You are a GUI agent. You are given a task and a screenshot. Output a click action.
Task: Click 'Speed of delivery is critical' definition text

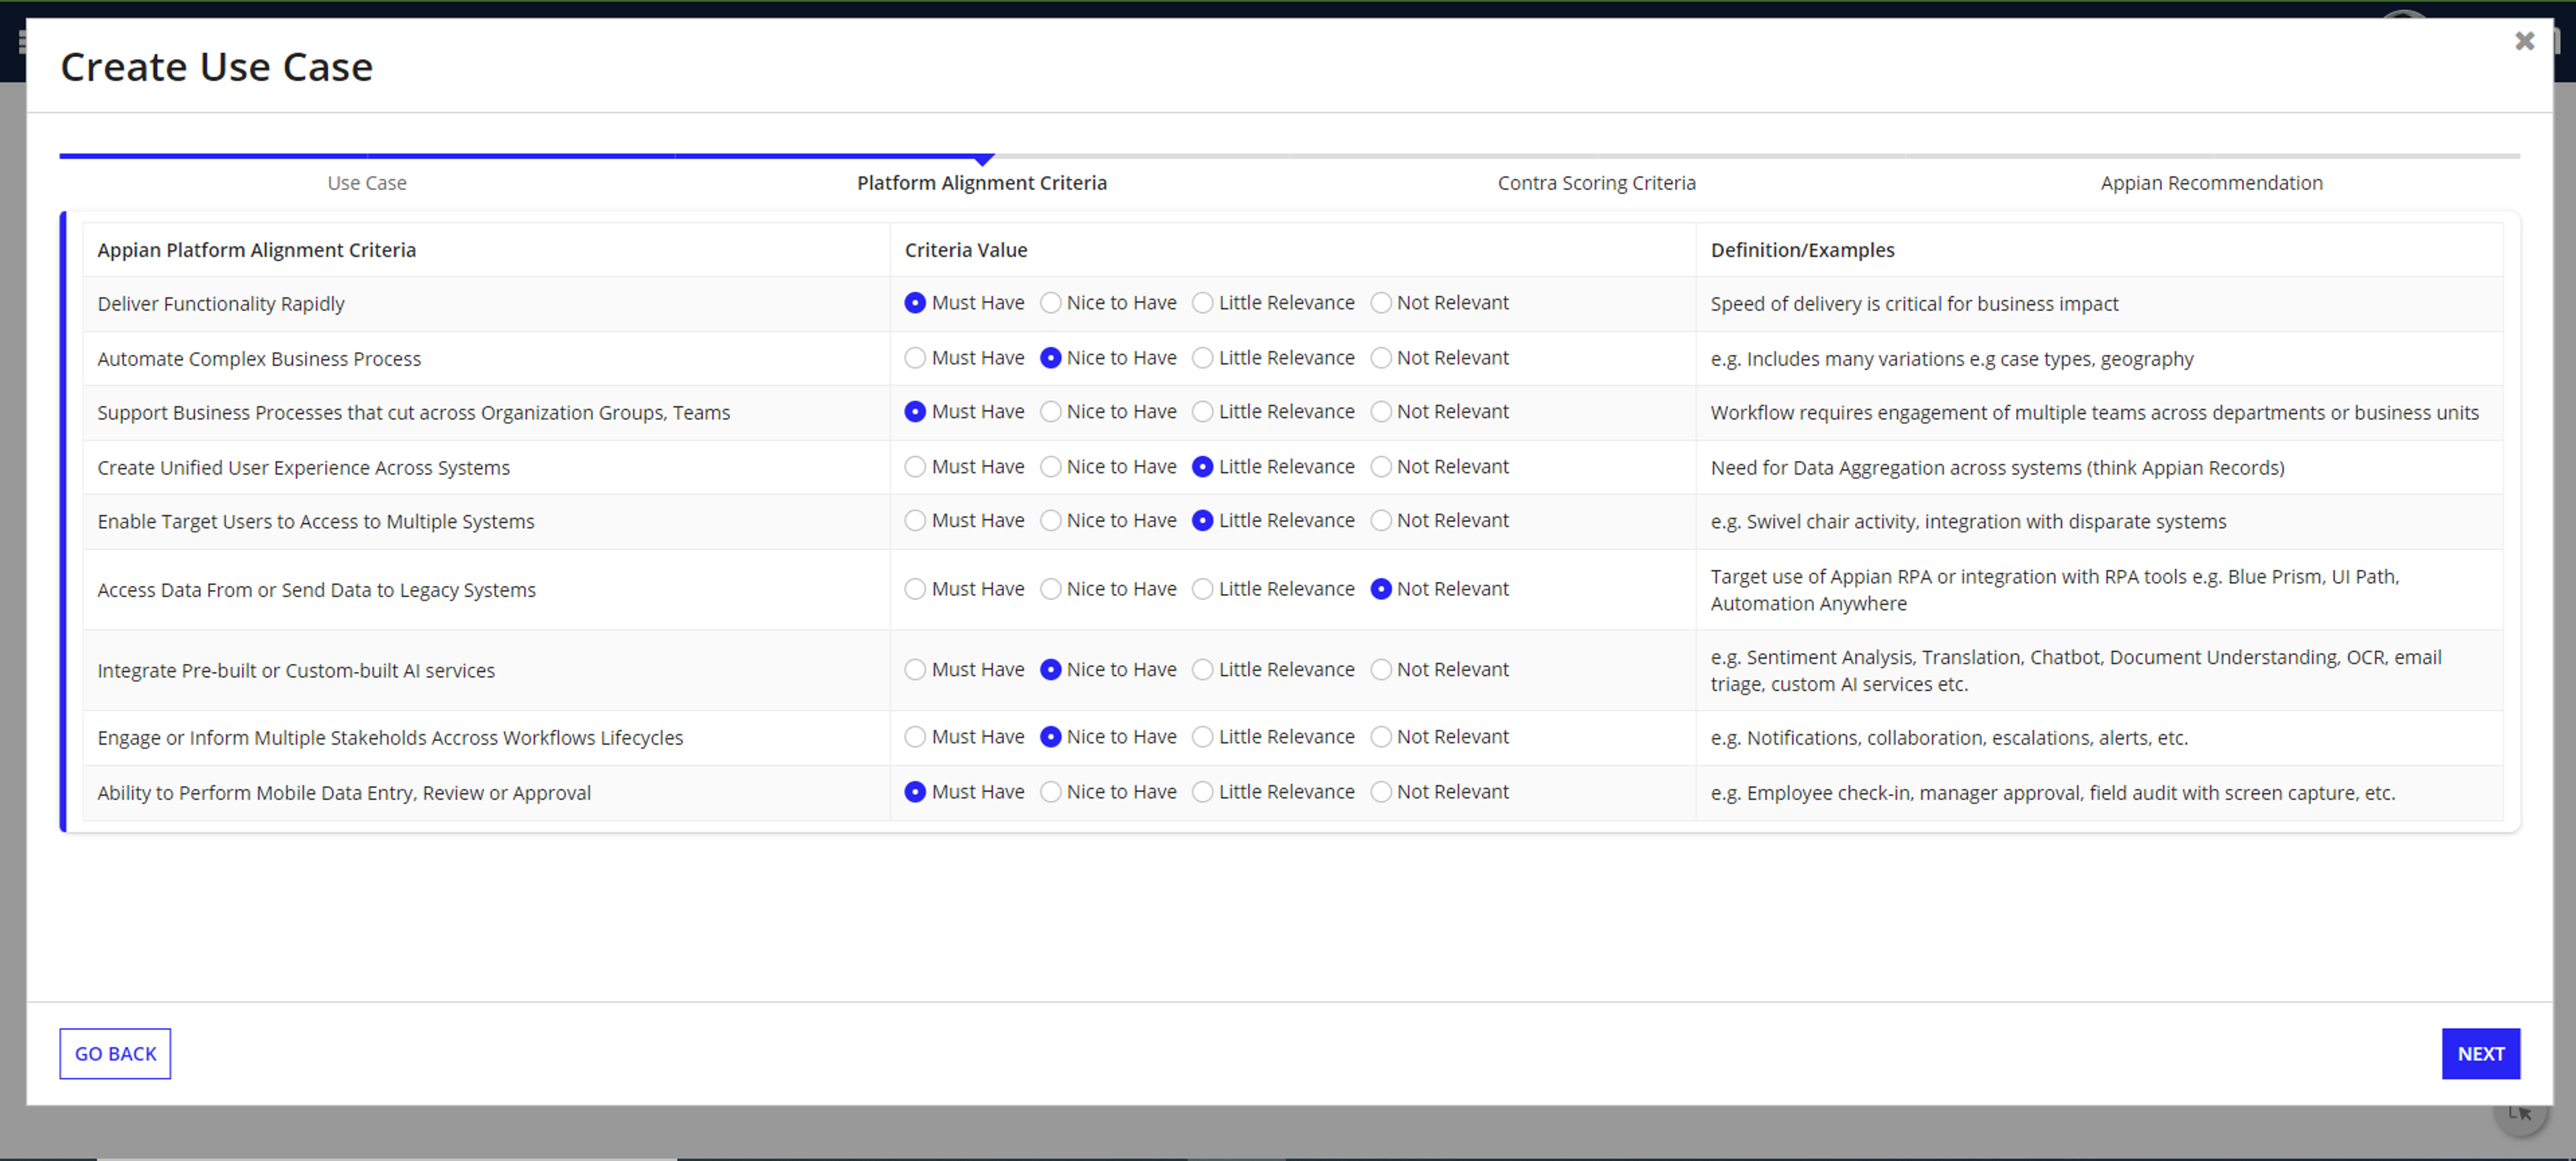(1914, 304)
